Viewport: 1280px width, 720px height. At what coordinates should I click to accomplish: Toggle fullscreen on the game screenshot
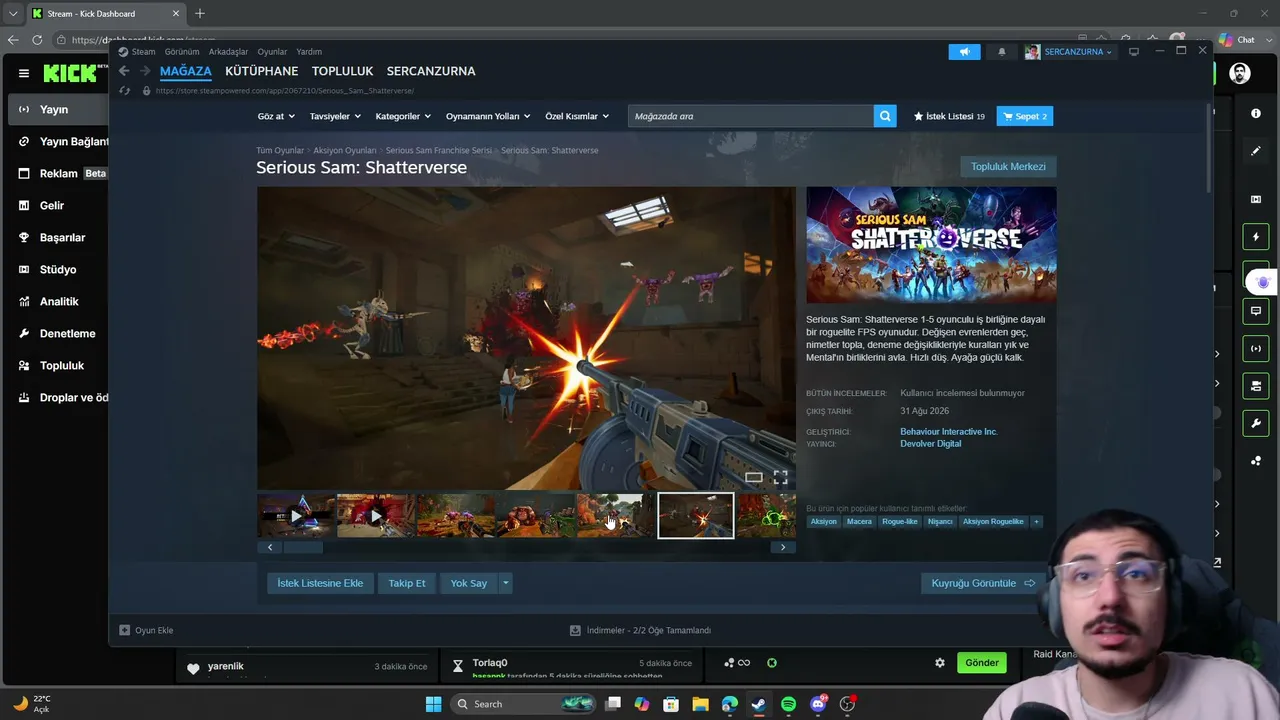coord(780,477)
